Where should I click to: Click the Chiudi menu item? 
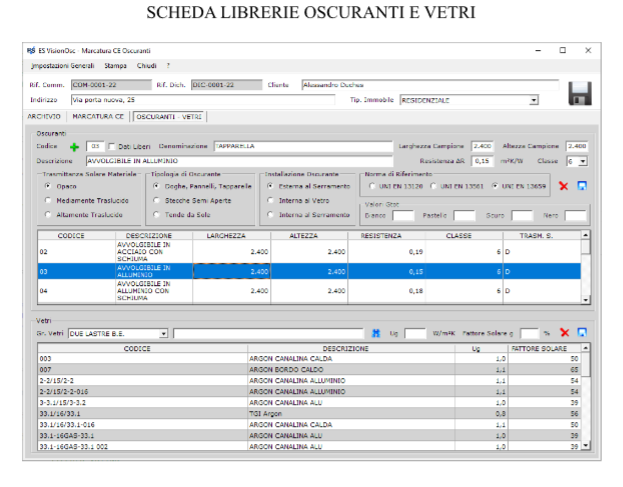tap(147, 66)
